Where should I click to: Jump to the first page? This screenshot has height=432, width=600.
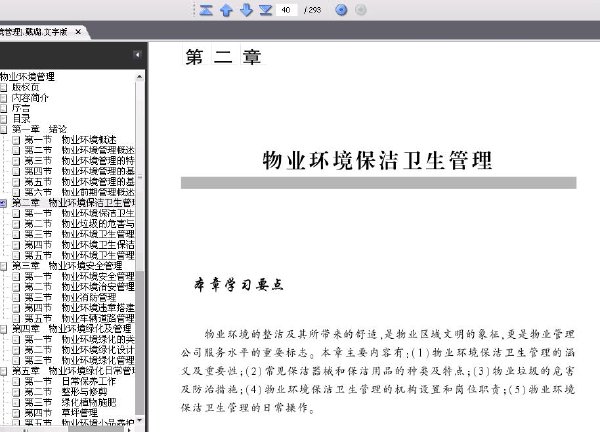[206, 10]
